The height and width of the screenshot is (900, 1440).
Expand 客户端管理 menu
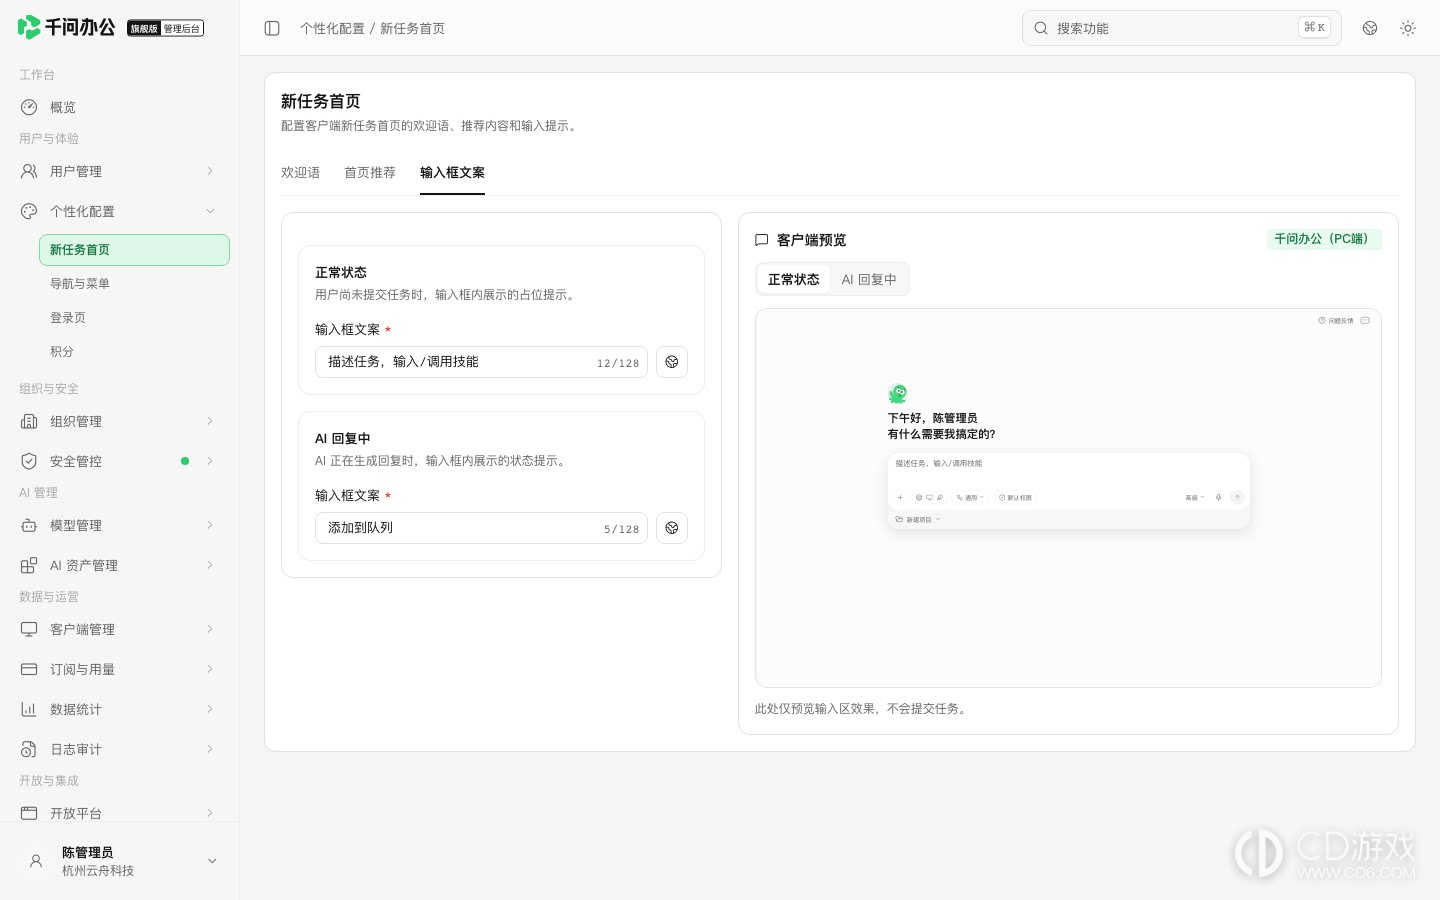(x=120, y=629)
